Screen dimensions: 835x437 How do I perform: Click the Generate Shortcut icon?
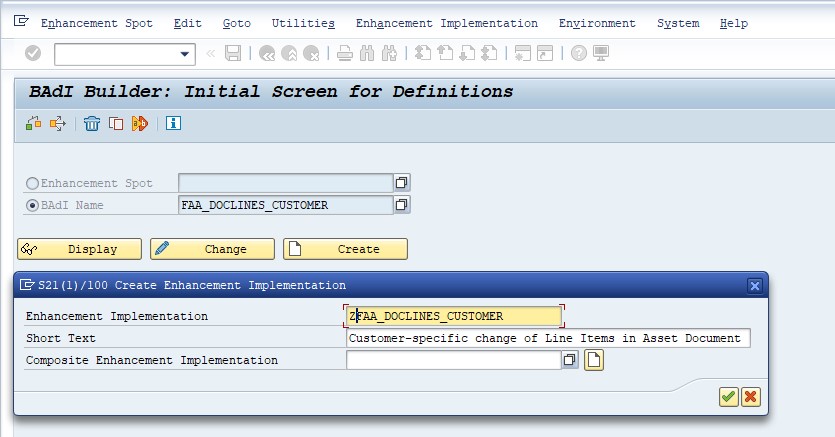[x=545, y=53]
